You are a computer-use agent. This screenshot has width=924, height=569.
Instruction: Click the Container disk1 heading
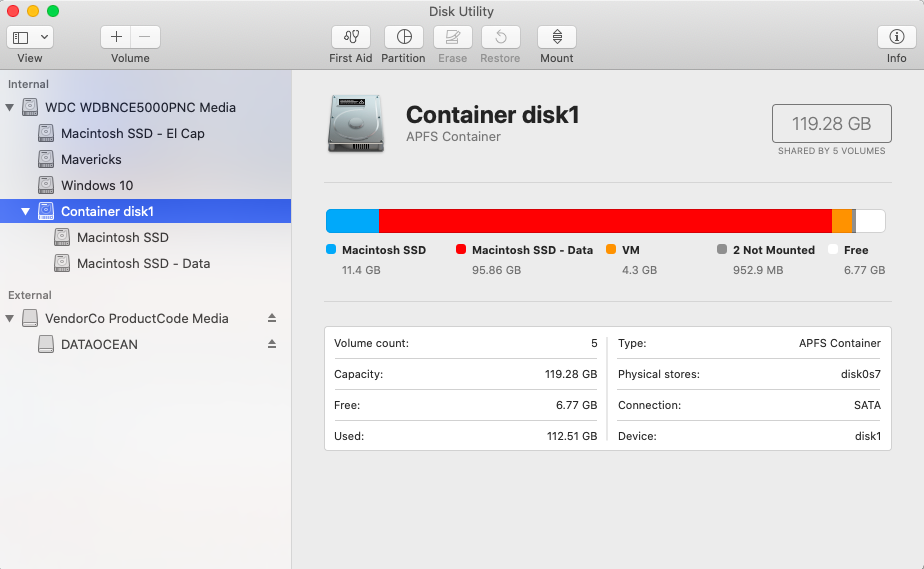coord(493,115)
